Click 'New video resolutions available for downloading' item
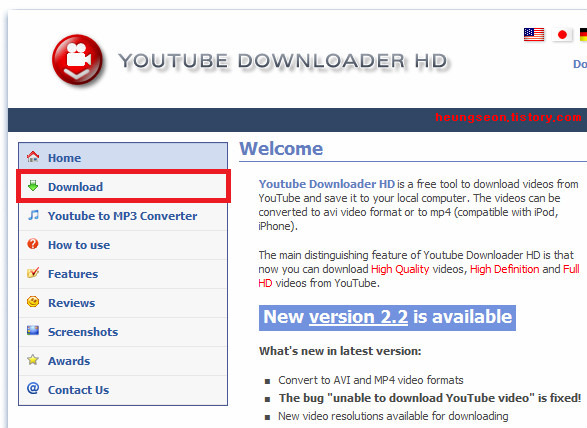This screenshot has height=428, width=587. [393, 416]
